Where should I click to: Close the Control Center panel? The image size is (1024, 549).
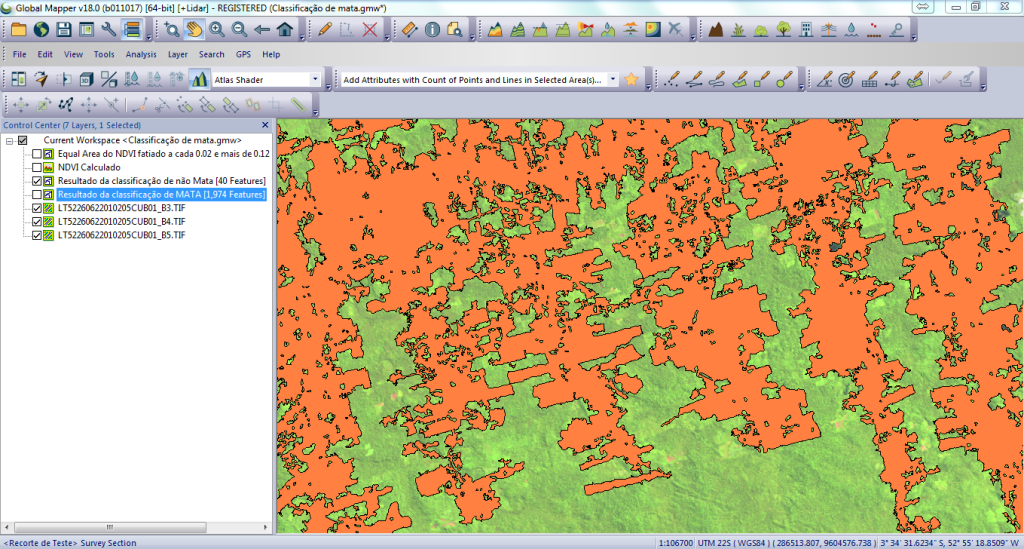[x=265, y=125]
